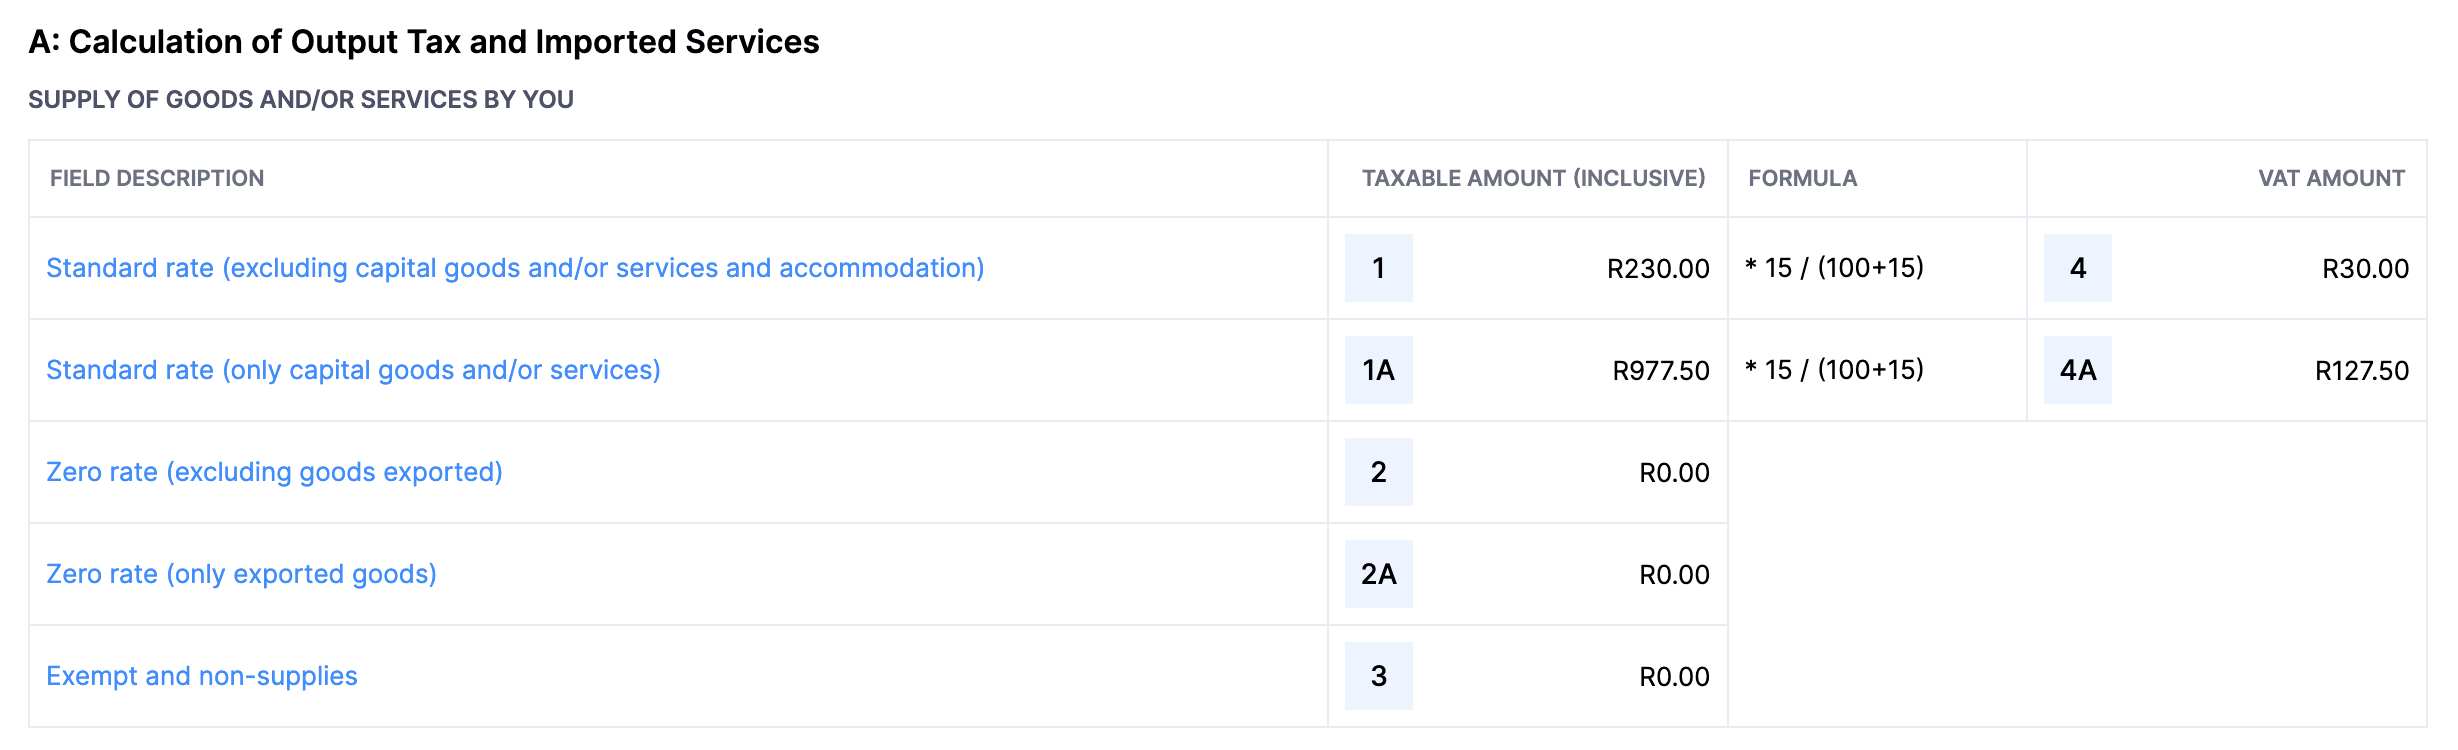This screenshot has width=2458, height=750.
Task: Click field number 4 badge
Action: 2077,268
